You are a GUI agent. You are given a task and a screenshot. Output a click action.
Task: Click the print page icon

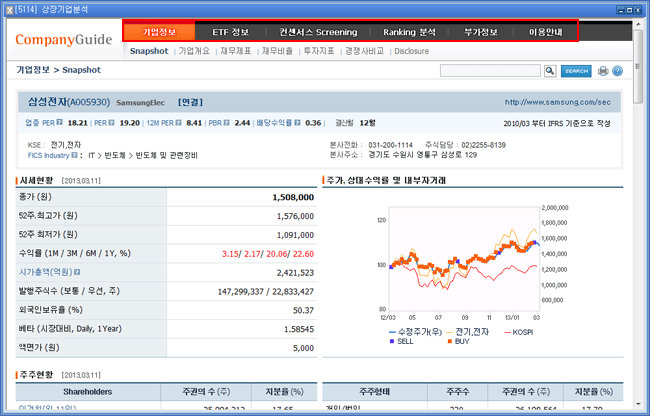click(602, 71)
